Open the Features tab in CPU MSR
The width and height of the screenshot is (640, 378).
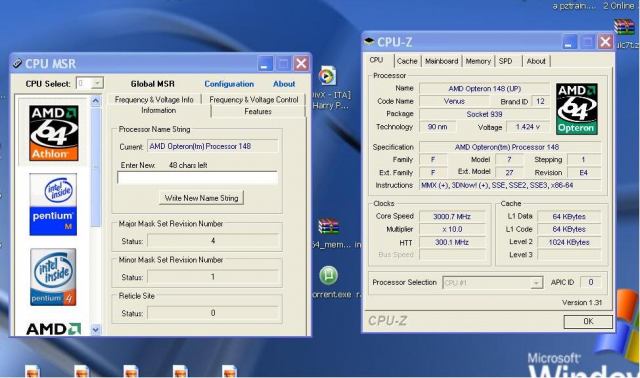pyautogui.click(x=258, y=111)
